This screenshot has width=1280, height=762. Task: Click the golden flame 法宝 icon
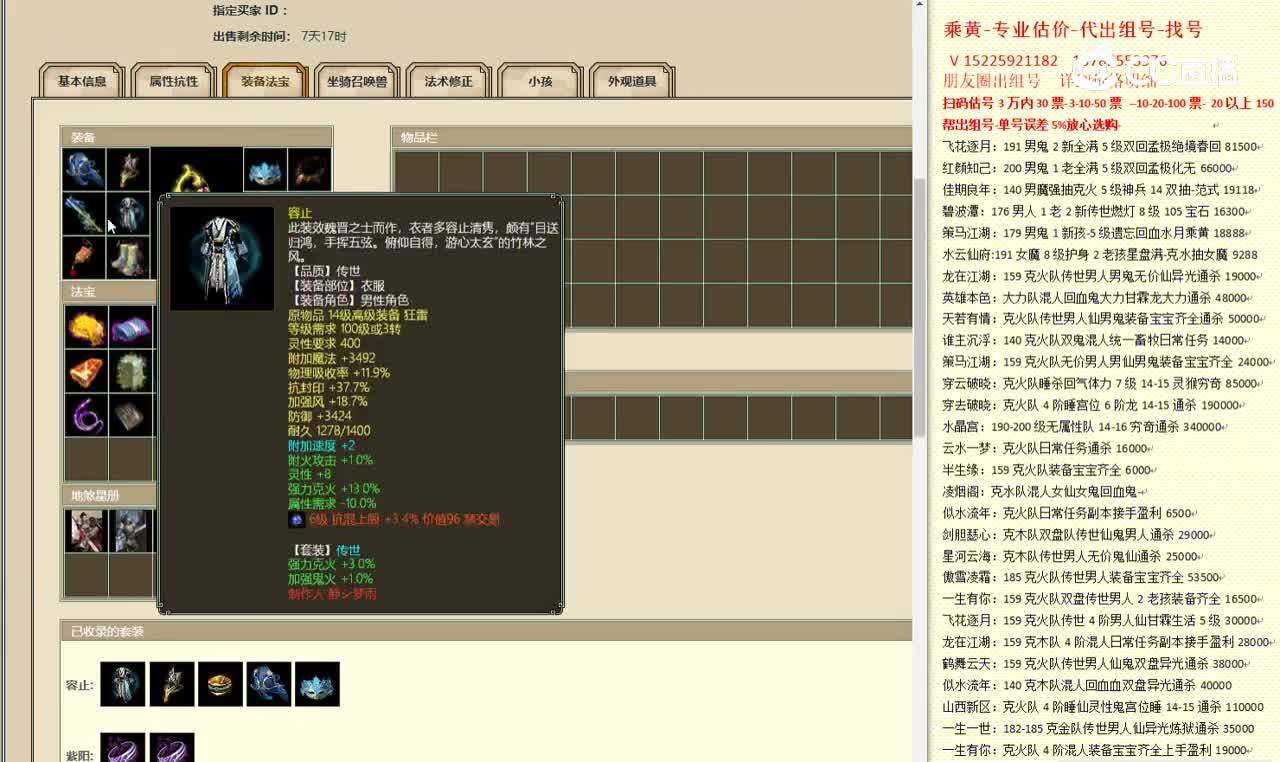point(86,326)
